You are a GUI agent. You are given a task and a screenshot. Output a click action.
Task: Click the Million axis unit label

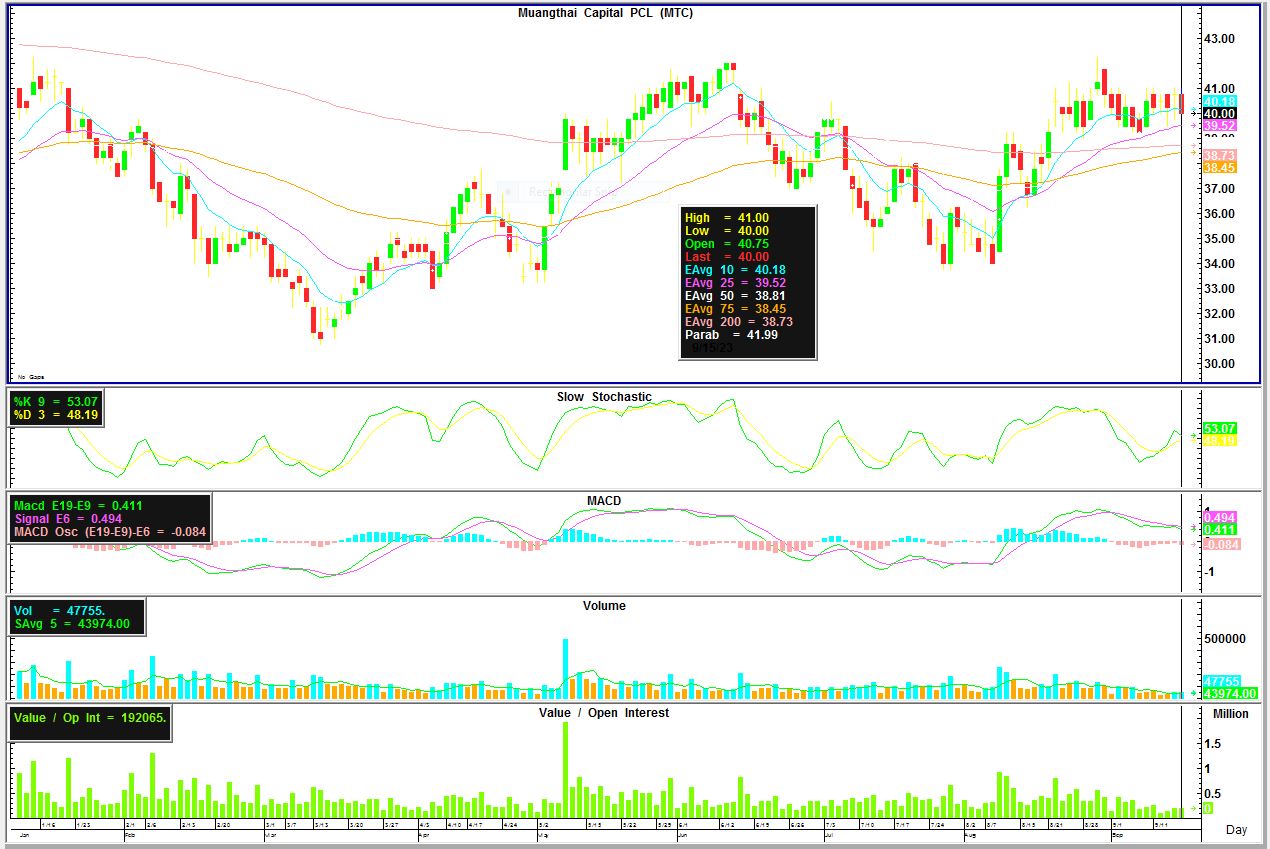pyautogui.click(x=1230, y=714)
